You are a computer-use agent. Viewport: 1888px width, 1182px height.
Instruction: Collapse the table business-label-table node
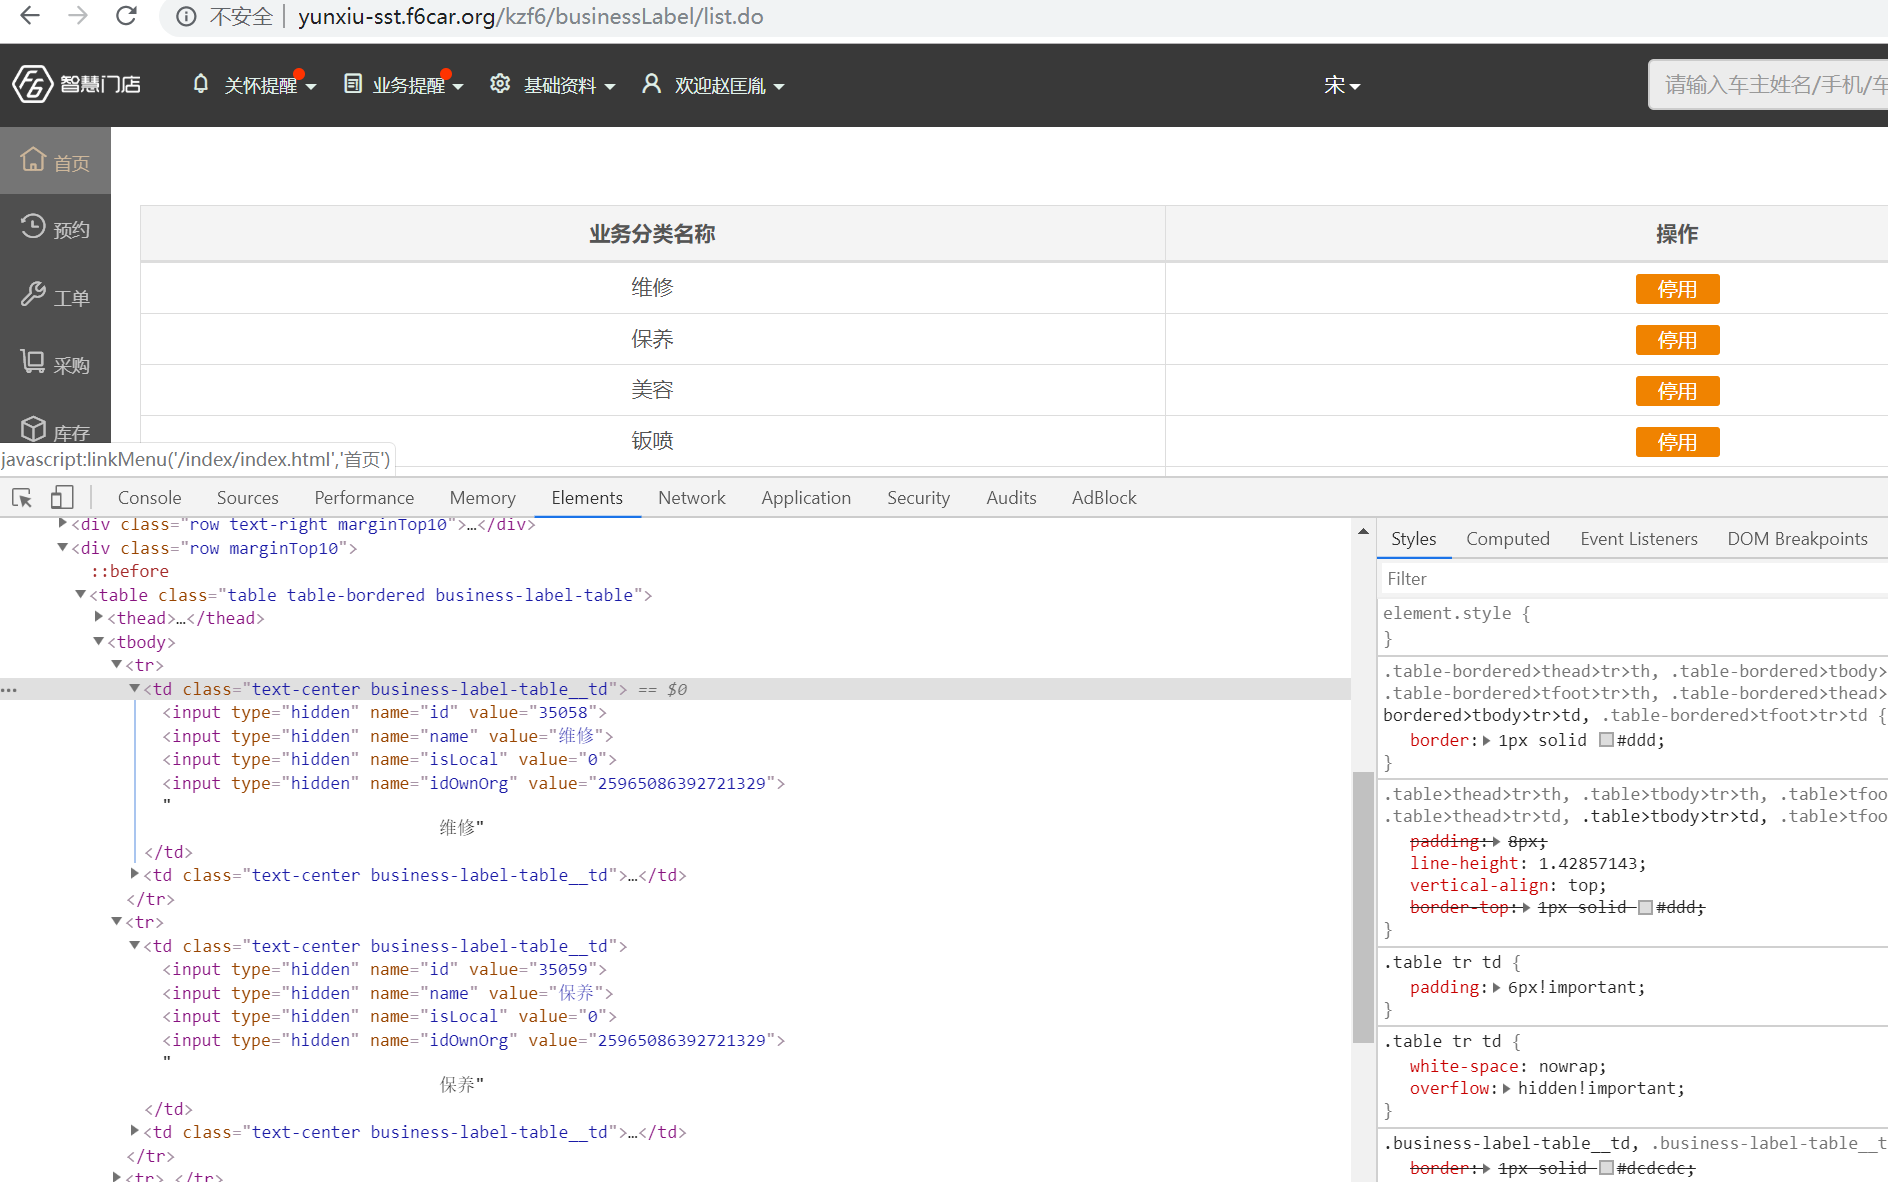(81, 594)
